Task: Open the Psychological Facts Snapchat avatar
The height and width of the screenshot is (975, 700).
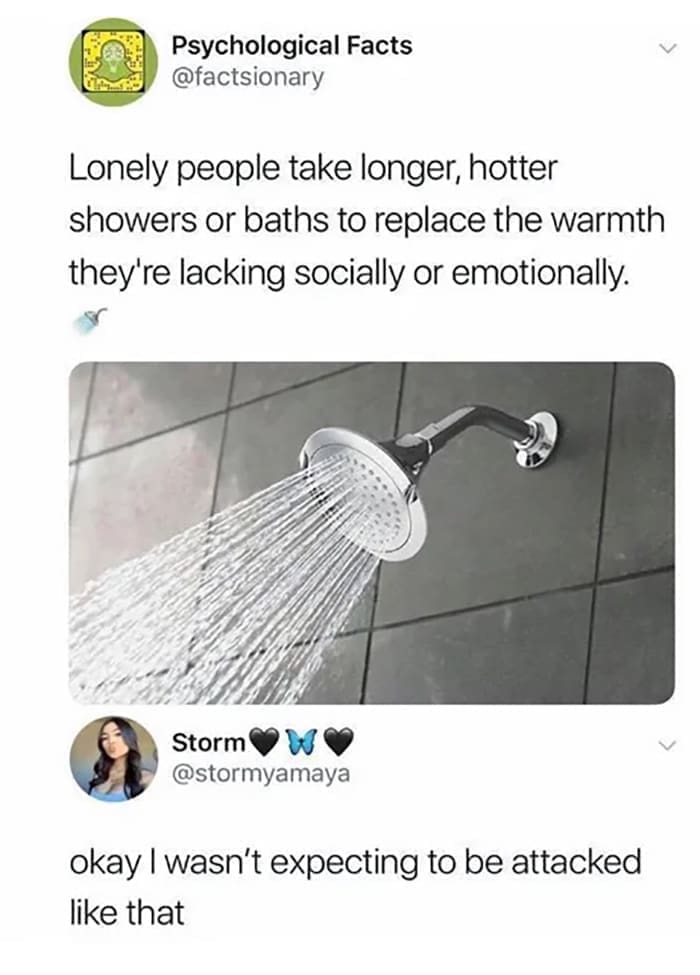Action: [113, 62]
